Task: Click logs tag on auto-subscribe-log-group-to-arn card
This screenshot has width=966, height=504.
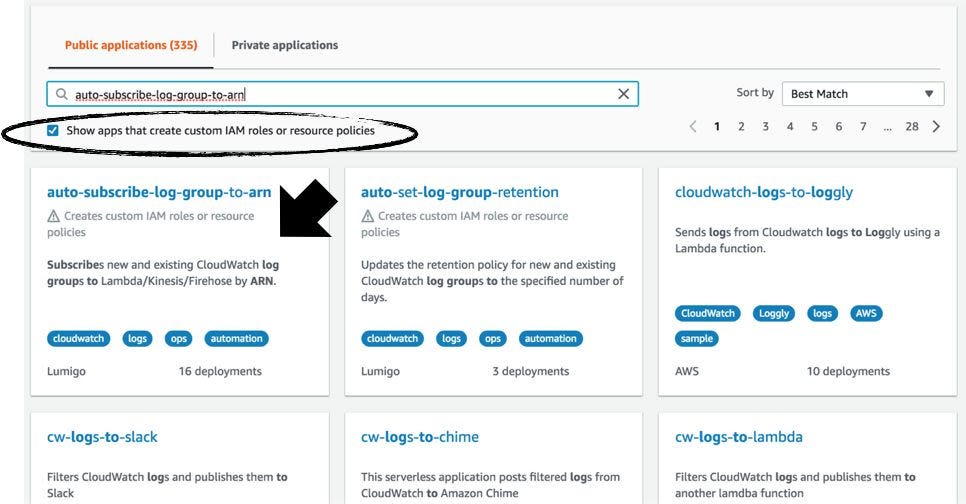Action: click(137, 338)
